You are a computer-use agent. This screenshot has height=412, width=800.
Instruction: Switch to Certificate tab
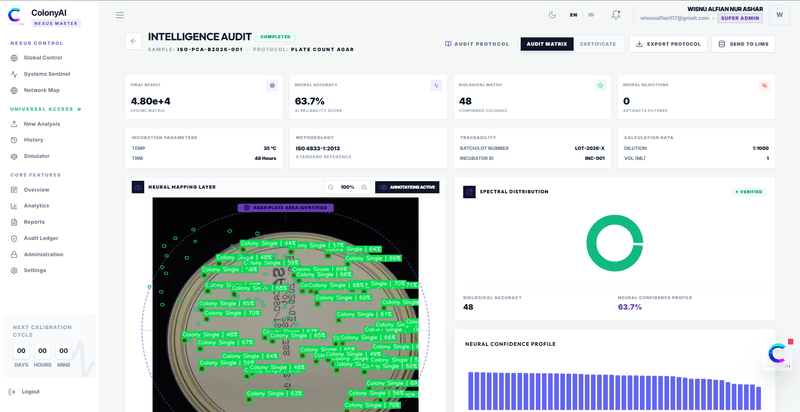[x=598, y=44]
